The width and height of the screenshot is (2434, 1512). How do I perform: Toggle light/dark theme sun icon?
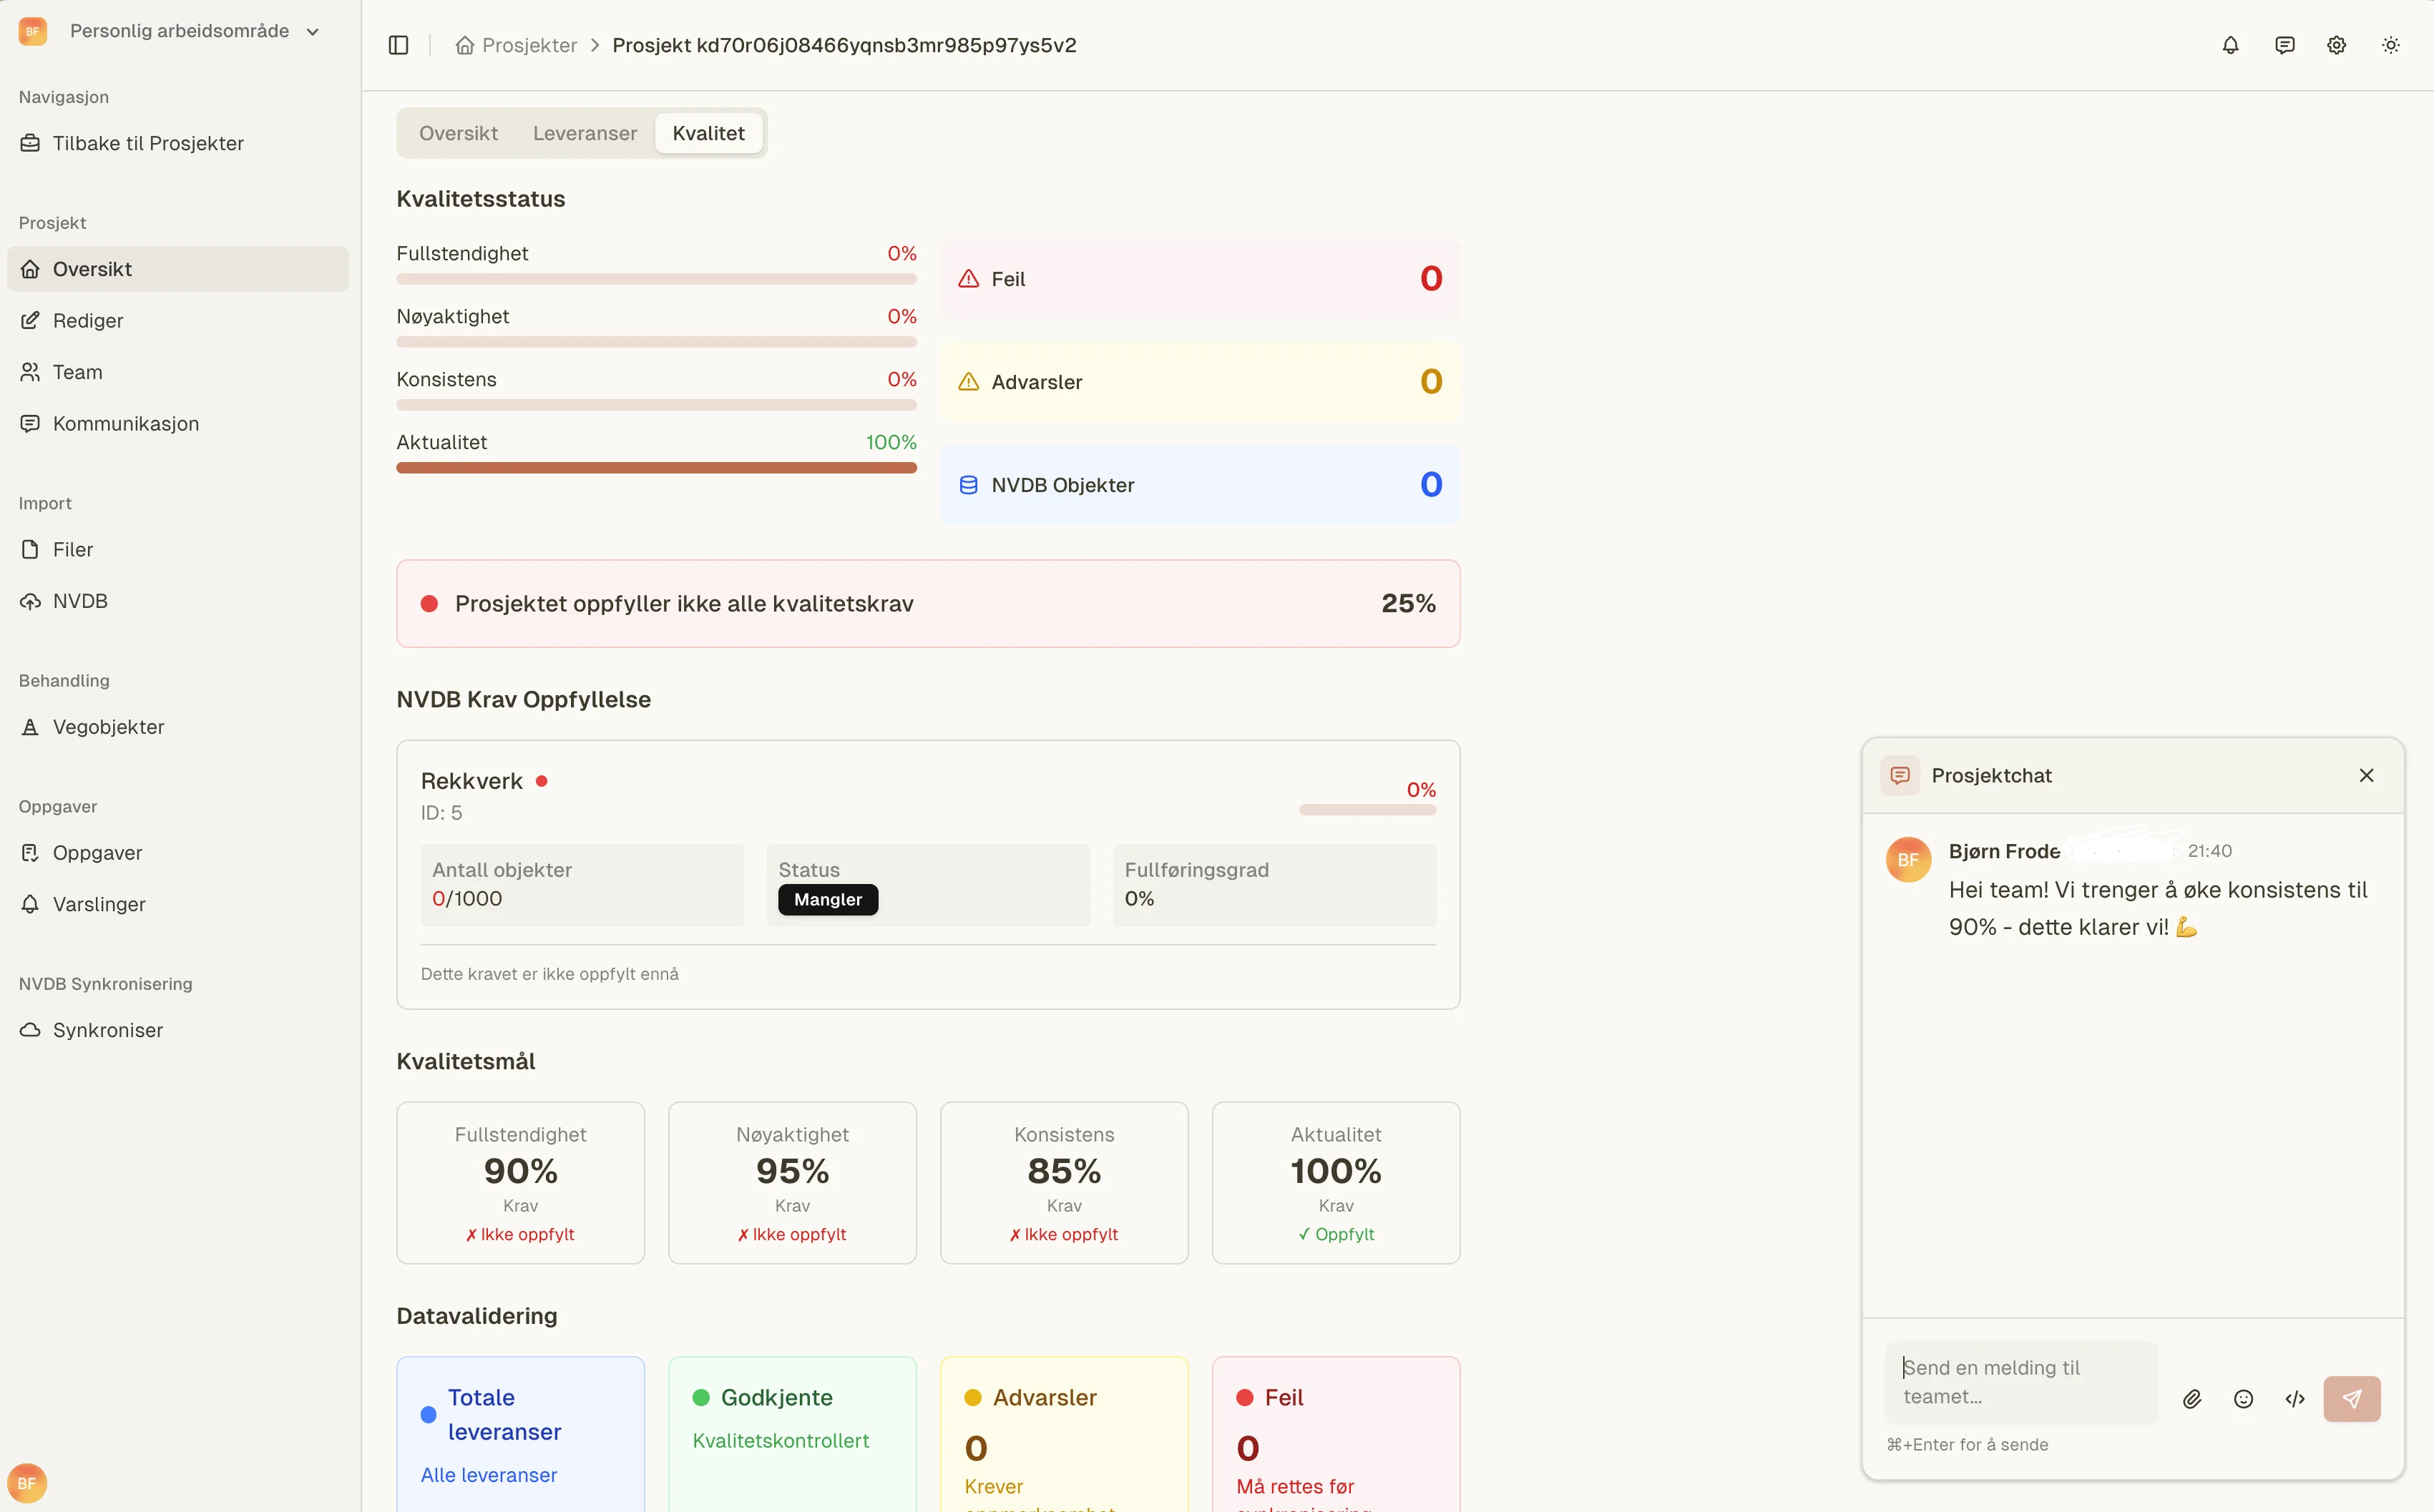[2390, 45]
